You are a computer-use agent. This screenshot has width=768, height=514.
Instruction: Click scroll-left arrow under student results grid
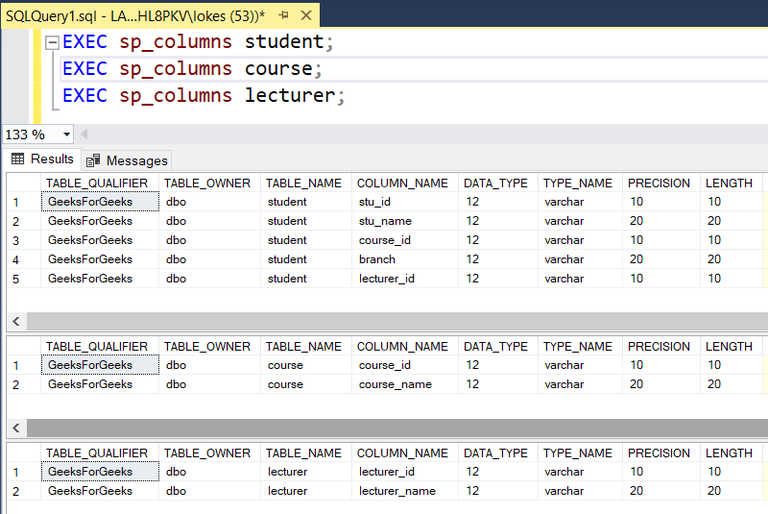click(x=14, y=321)
